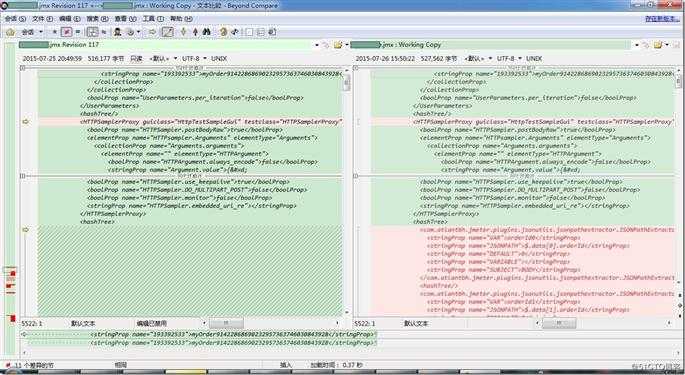Image resolution: width=685 pixels, height=375 pixels.
Task: Show all lines with the asterisk filter
Action: point(55,32)
